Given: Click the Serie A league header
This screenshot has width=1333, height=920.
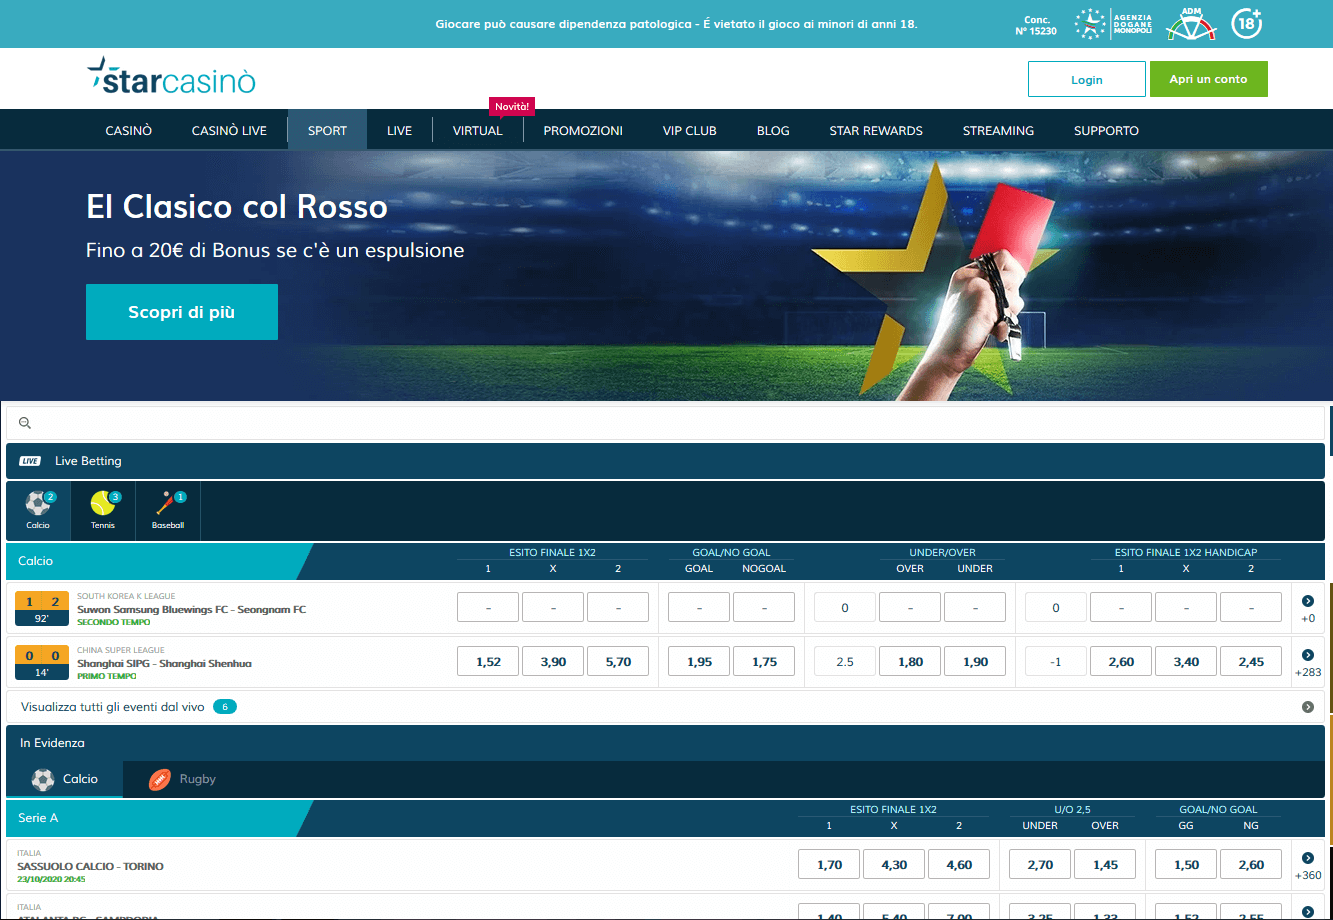Looking at the screenshot, I should tap(665, 818).
